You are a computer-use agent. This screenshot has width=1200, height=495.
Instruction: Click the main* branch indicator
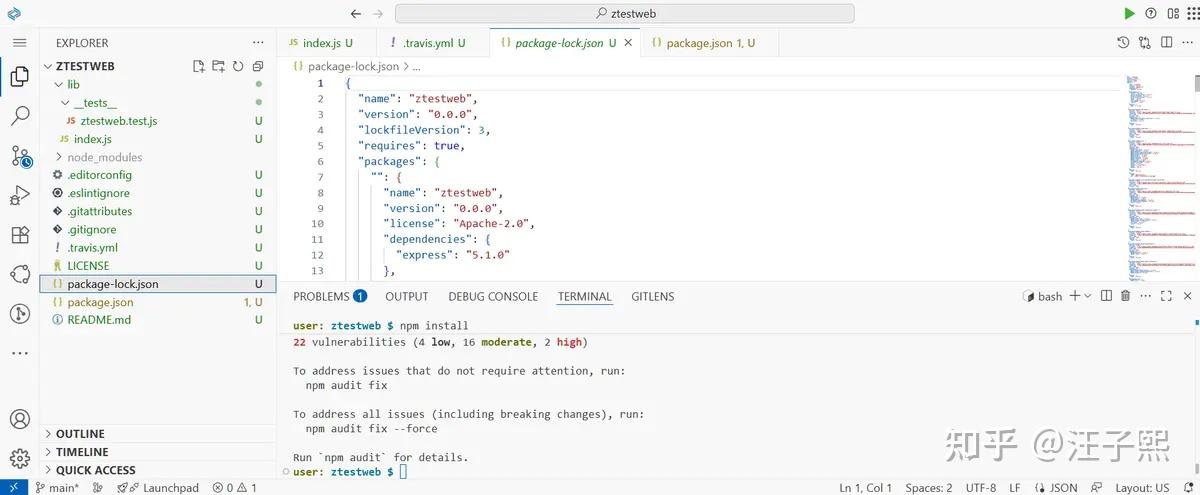[x=57, y=487]
